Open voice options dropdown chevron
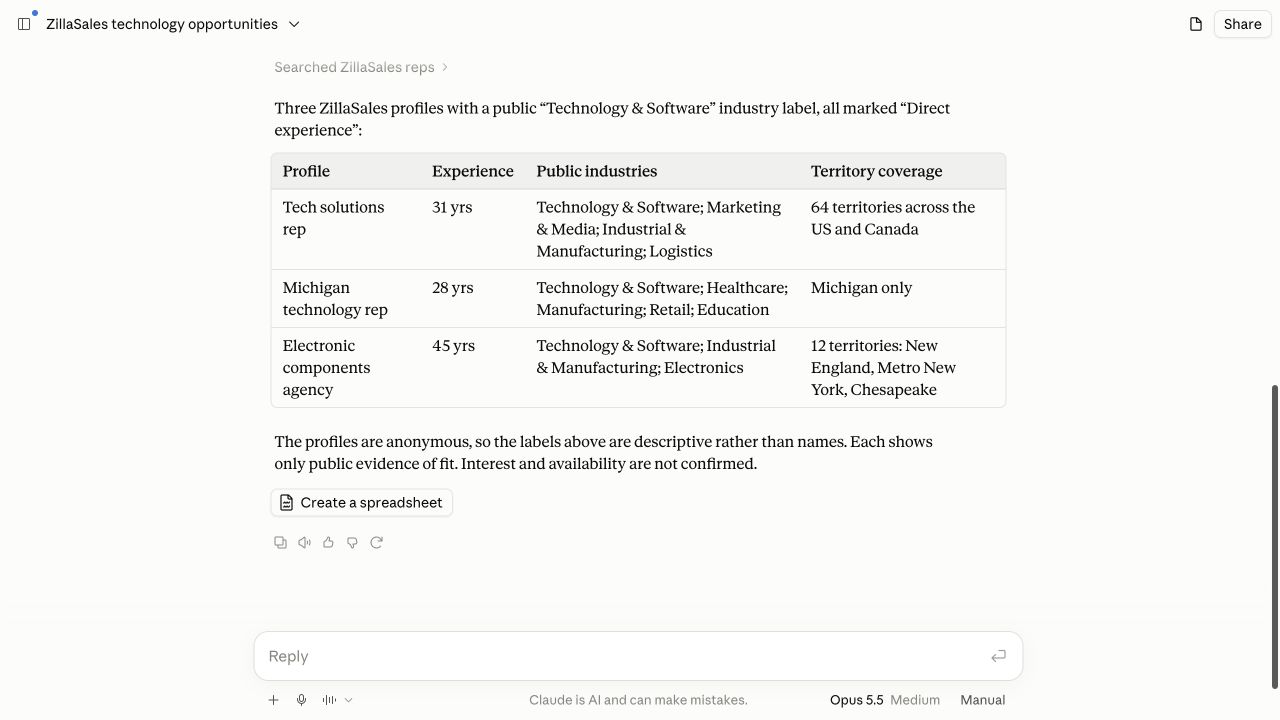 tap(348, 700)
